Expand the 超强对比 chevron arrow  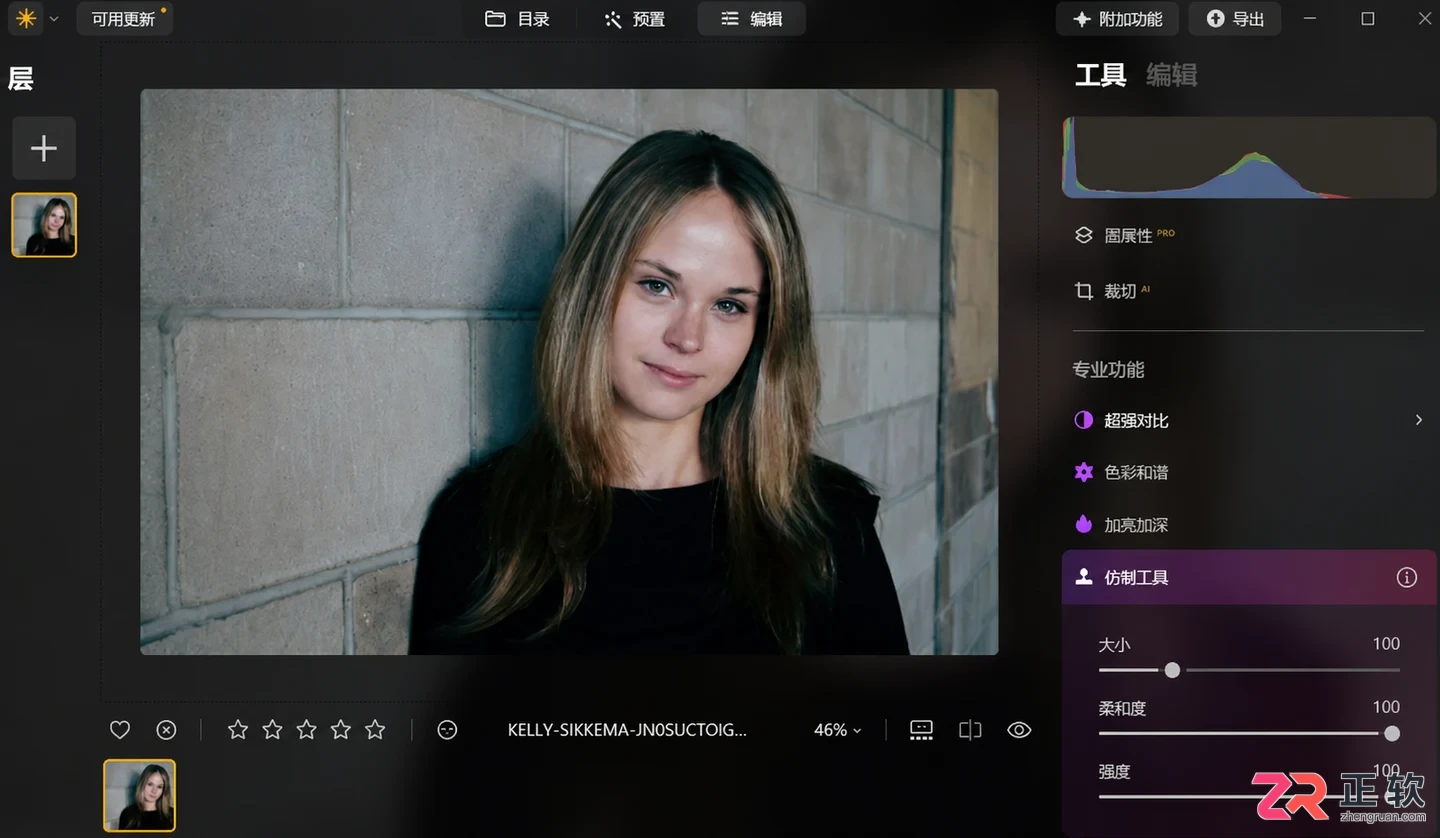(1418, 420)
